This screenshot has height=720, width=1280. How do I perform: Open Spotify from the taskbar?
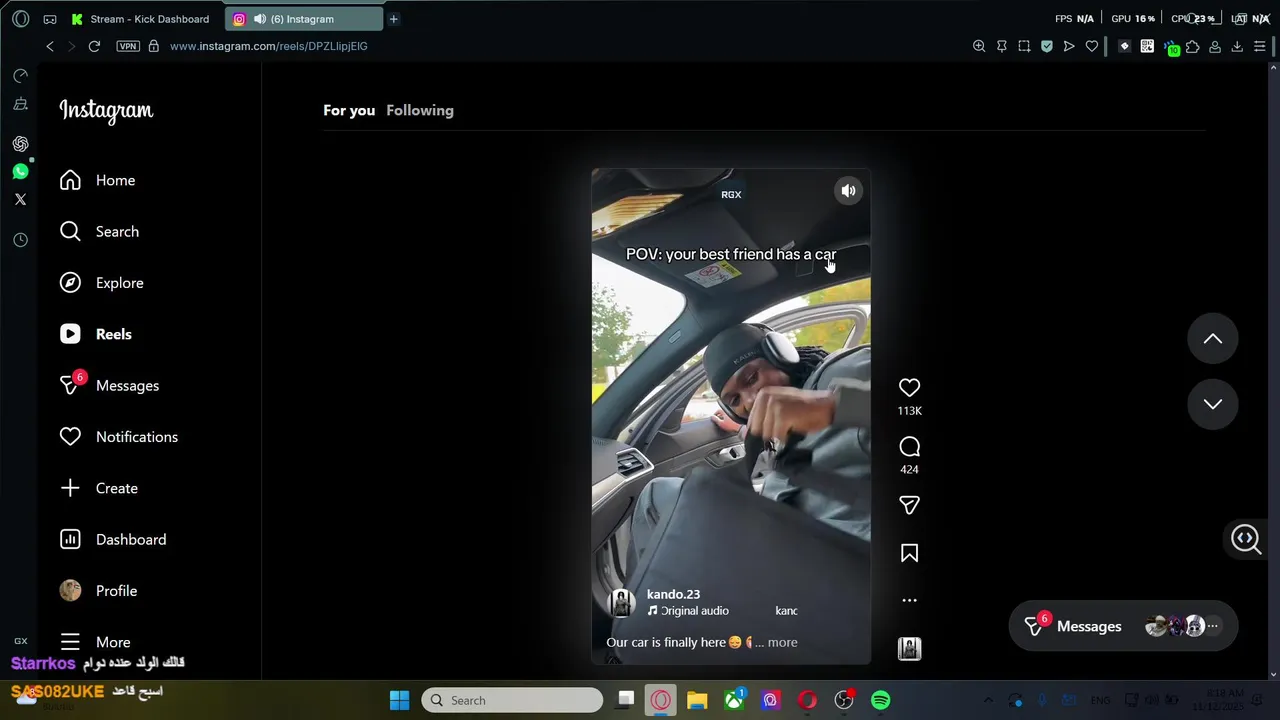[880, 700]
